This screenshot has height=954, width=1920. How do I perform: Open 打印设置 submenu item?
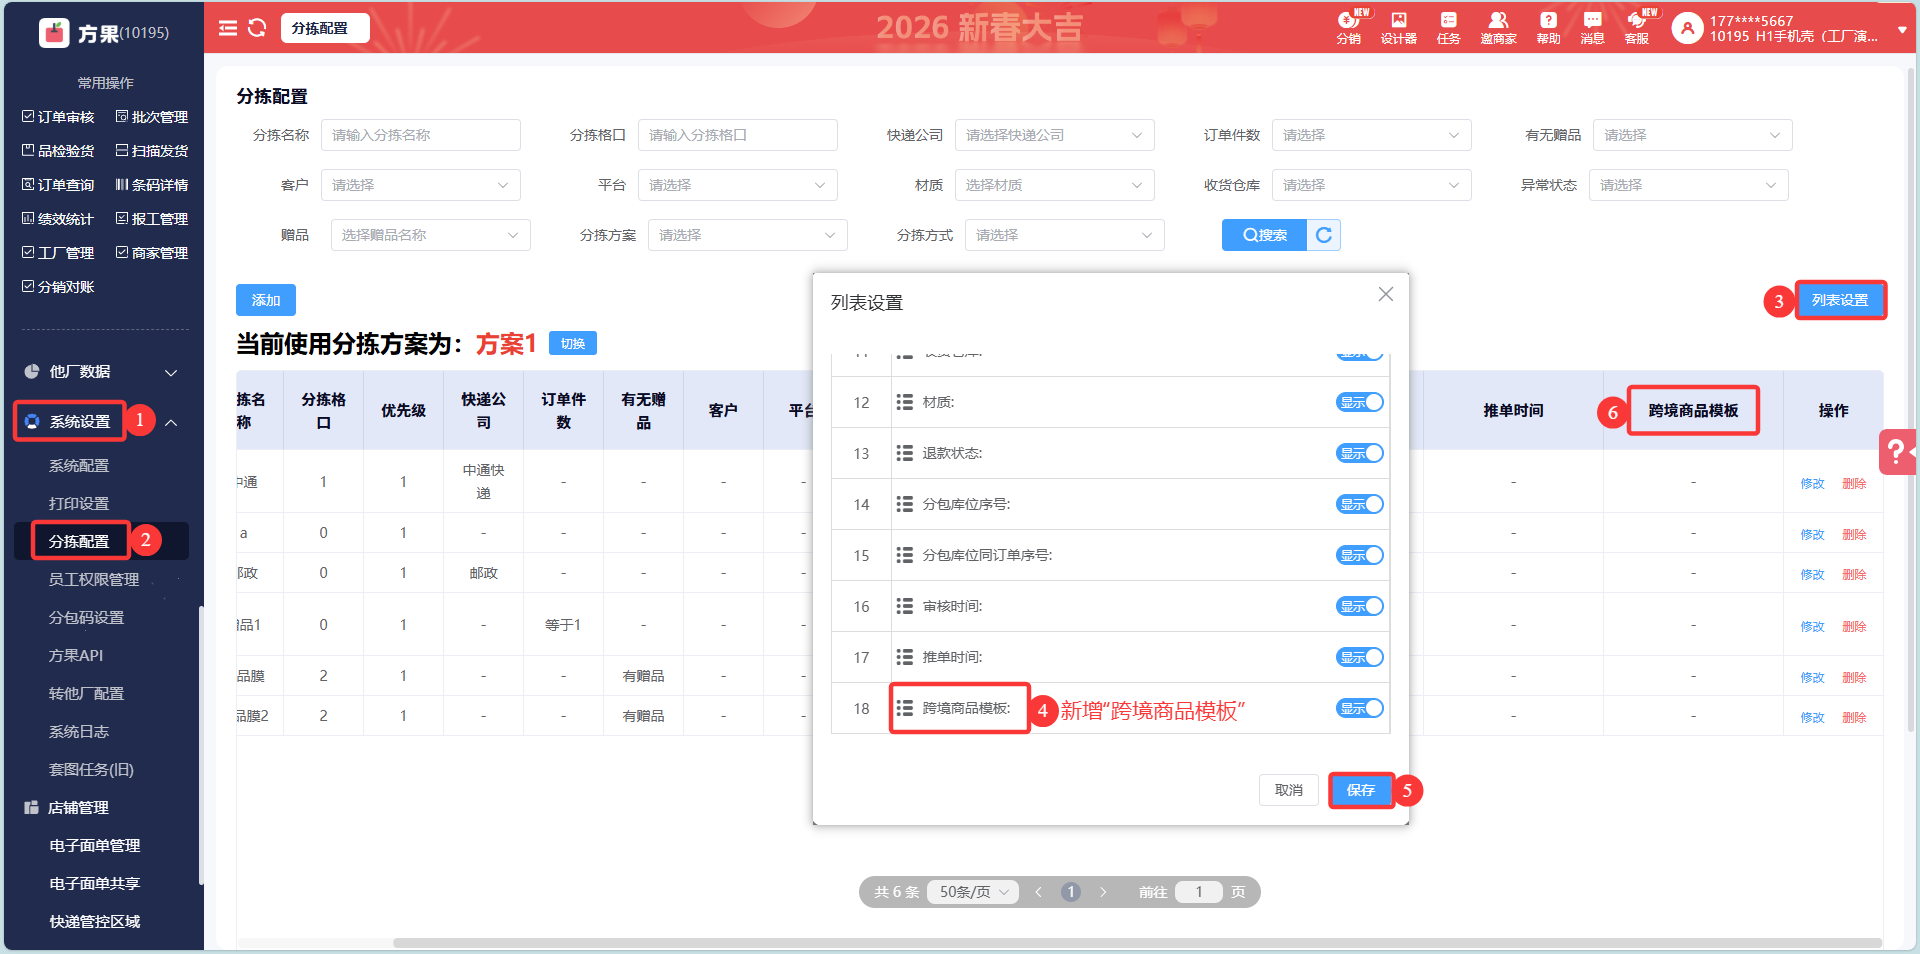(79, 504)
